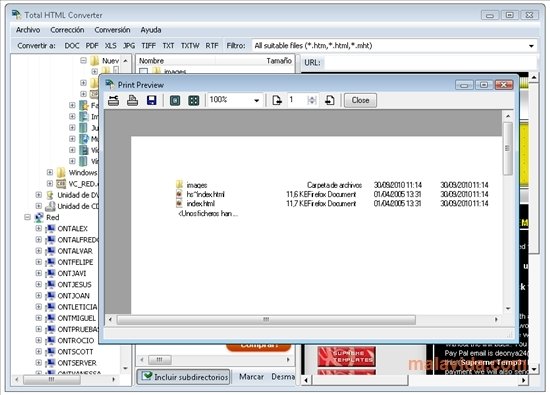Expand the ONTALFRED computer node
The width and height of the screenshot is (550, 395).
tap(39, 240)
